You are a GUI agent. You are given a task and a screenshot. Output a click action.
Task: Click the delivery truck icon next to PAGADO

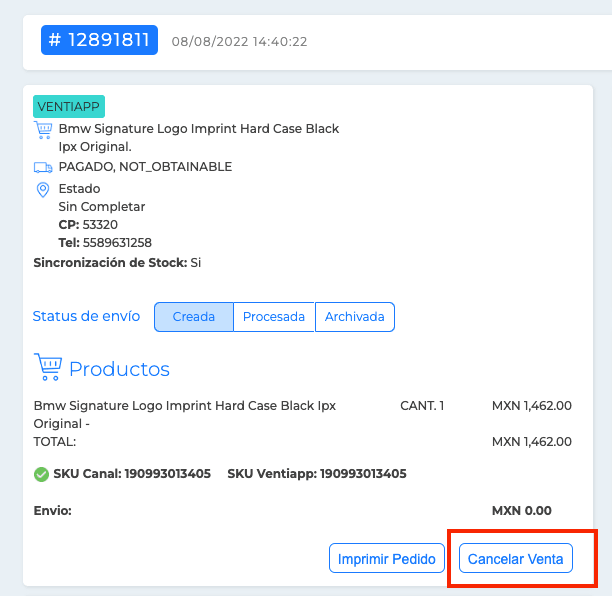tap(43, 167)
